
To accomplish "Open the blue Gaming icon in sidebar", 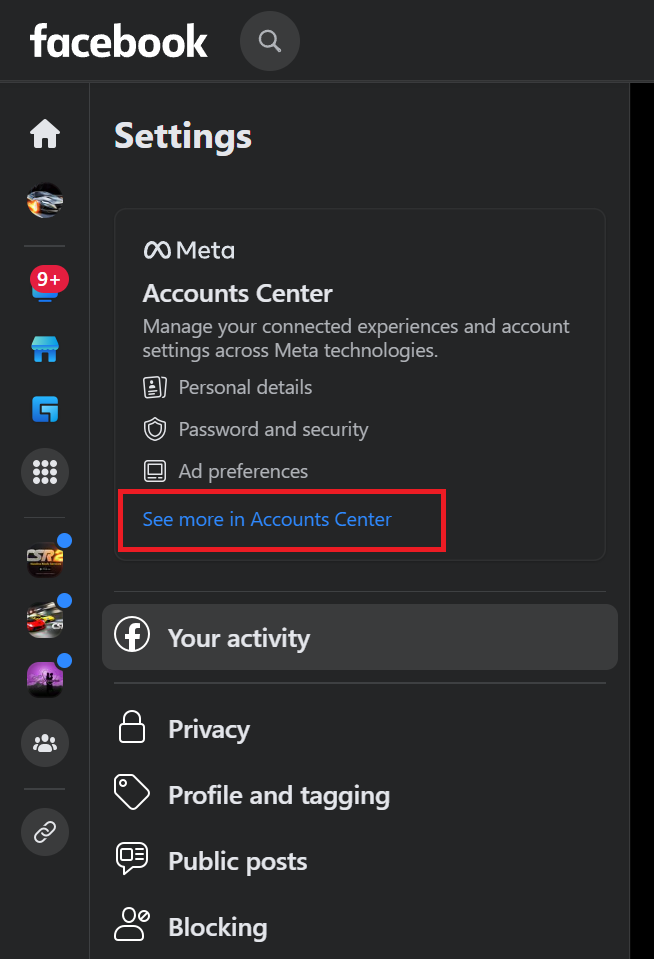I will [45, 409].
